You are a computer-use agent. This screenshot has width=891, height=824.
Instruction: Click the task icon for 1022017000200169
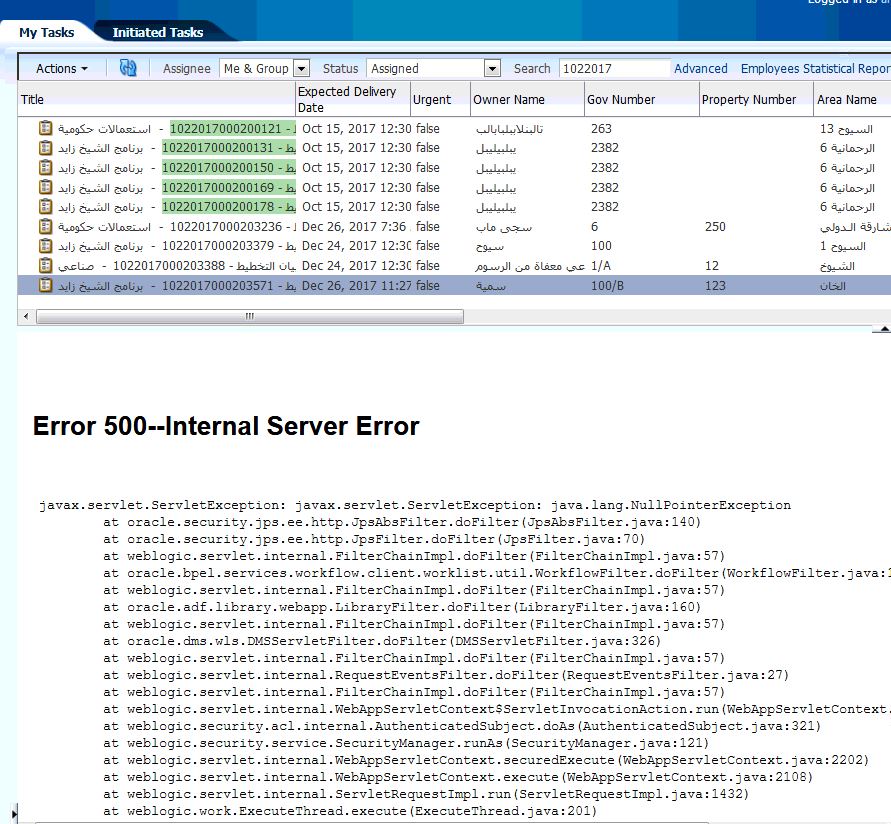[x=45, y=188]
